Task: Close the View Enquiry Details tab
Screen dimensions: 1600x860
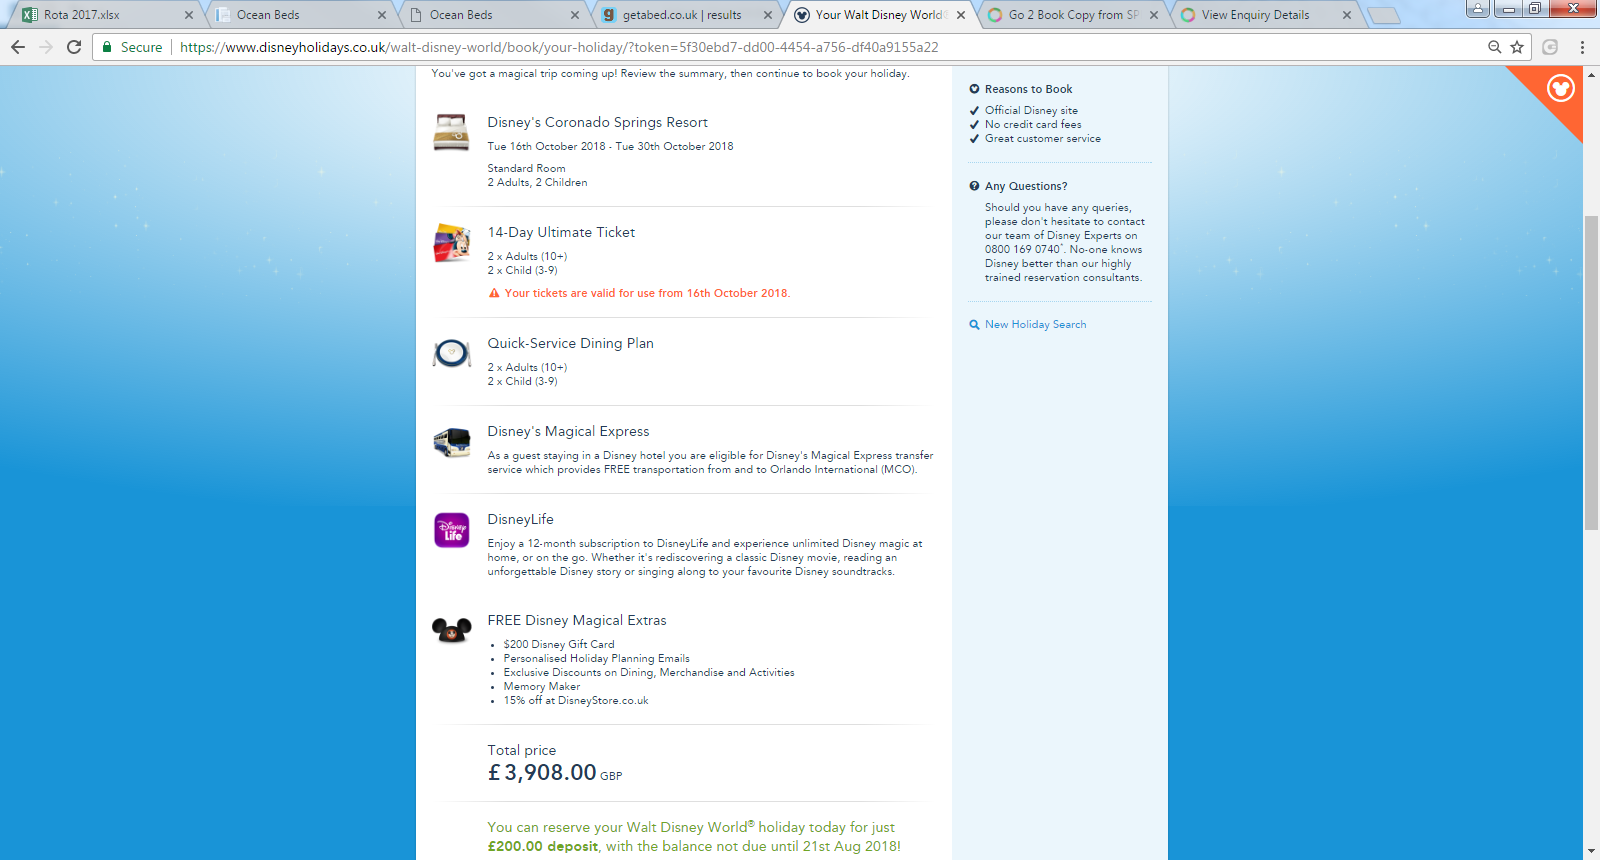Action: (1347, 15)
